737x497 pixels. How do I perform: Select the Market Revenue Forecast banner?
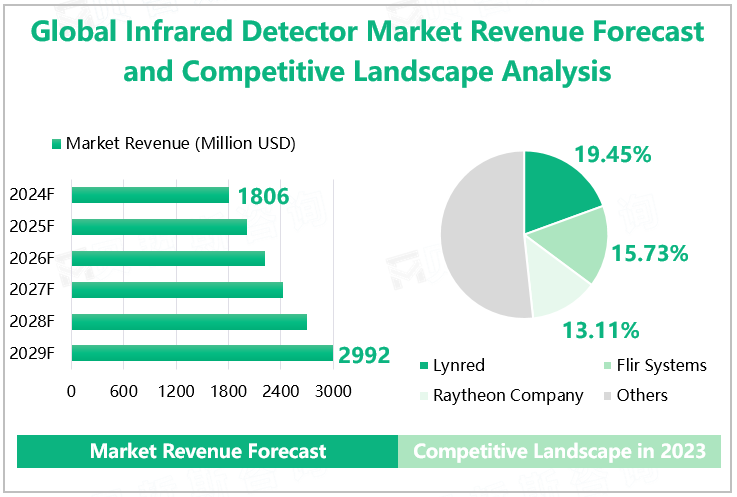click(208, 452)
